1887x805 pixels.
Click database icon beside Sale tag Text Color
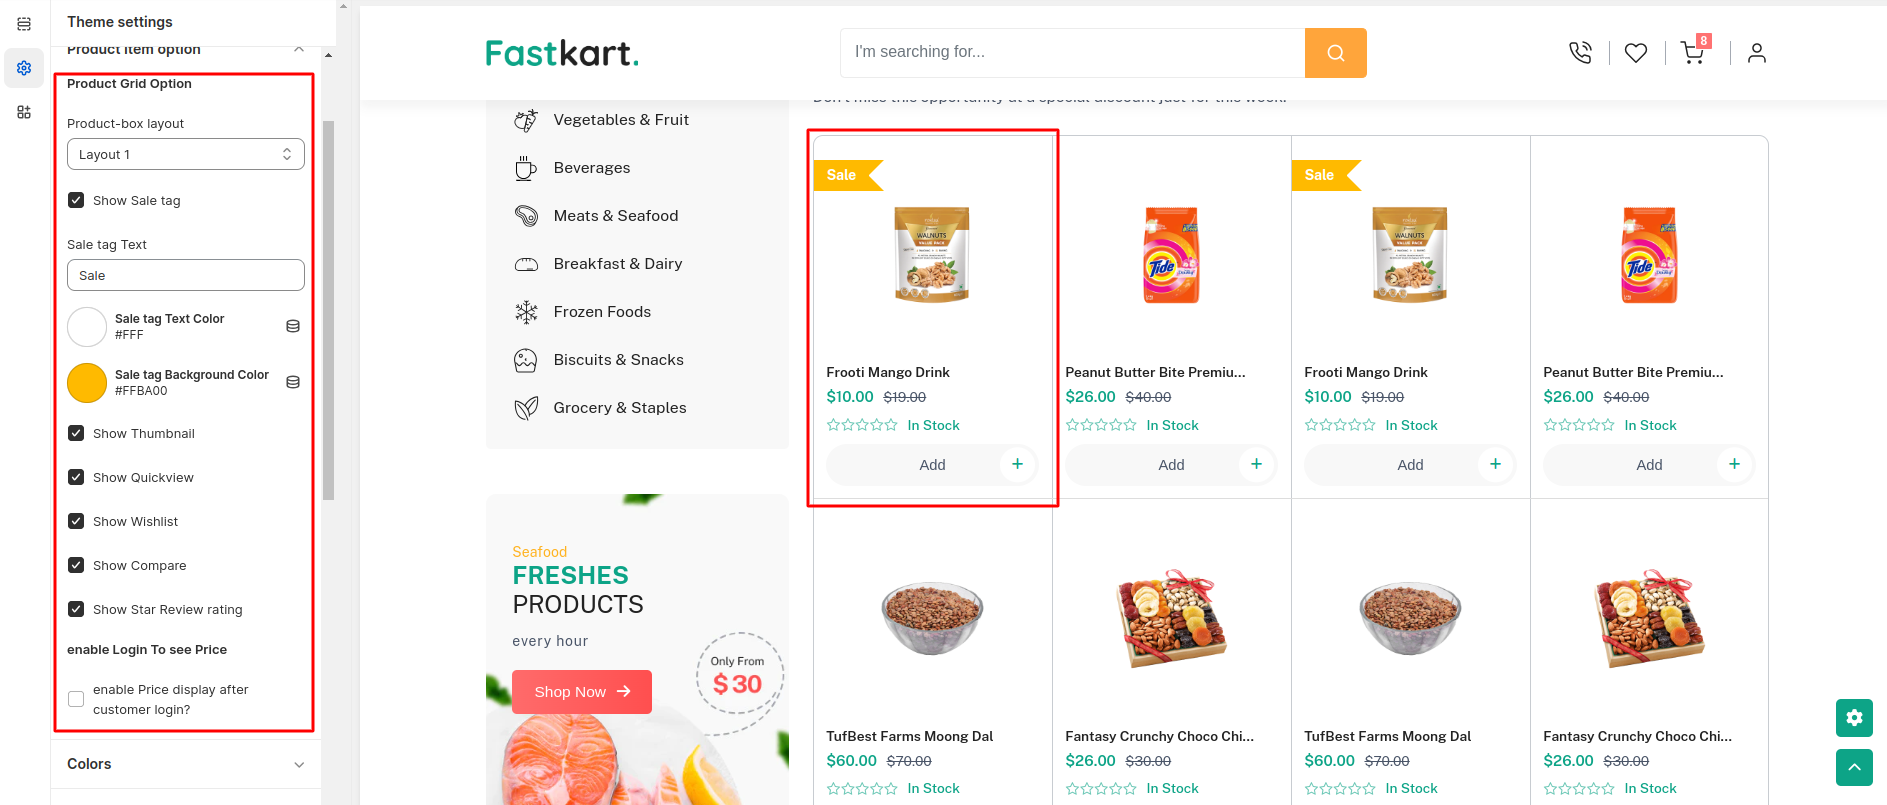(293, 326)
